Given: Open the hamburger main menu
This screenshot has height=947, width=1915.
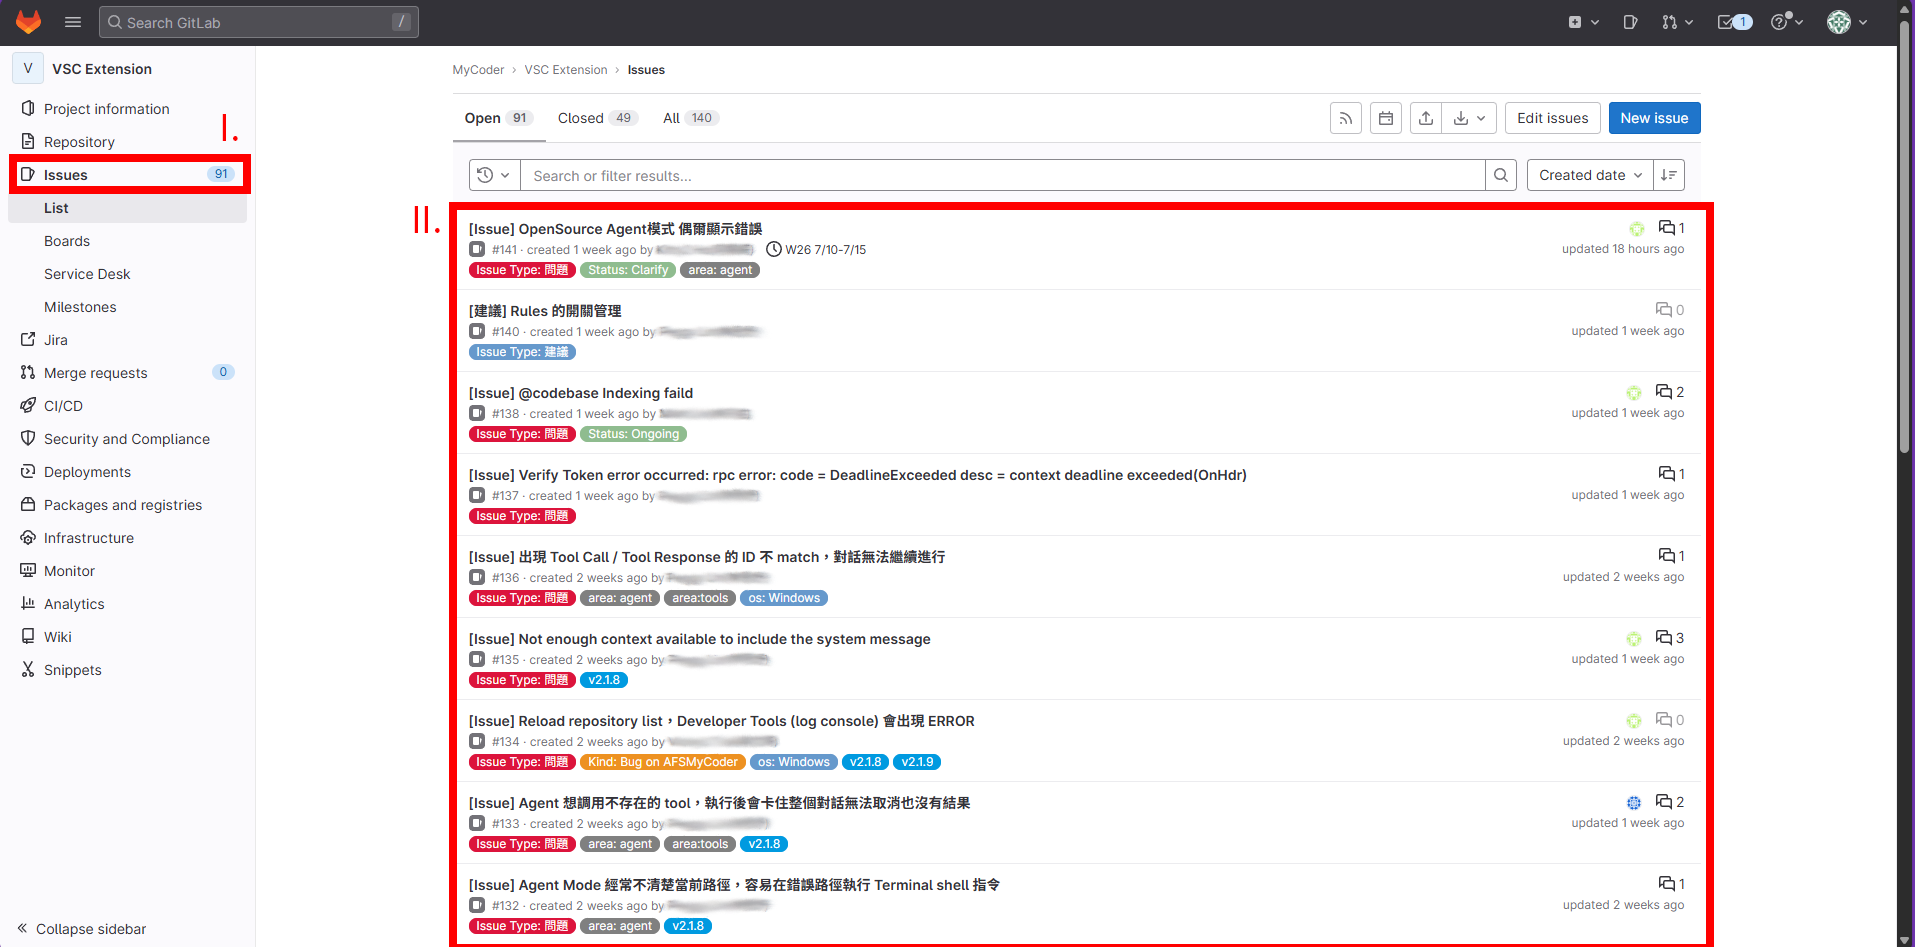Looking at the screenshot, I should [x=73, y=22].
